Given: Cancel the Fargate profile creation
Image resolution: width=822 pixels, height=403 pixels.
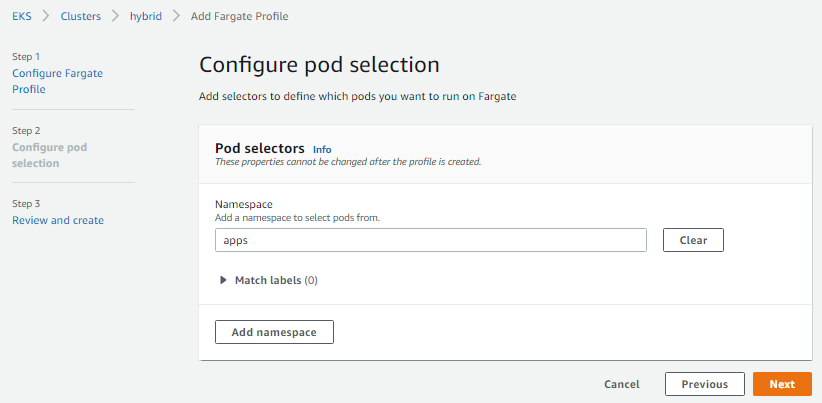Looking at the screenshot, I should coord(622,384).
